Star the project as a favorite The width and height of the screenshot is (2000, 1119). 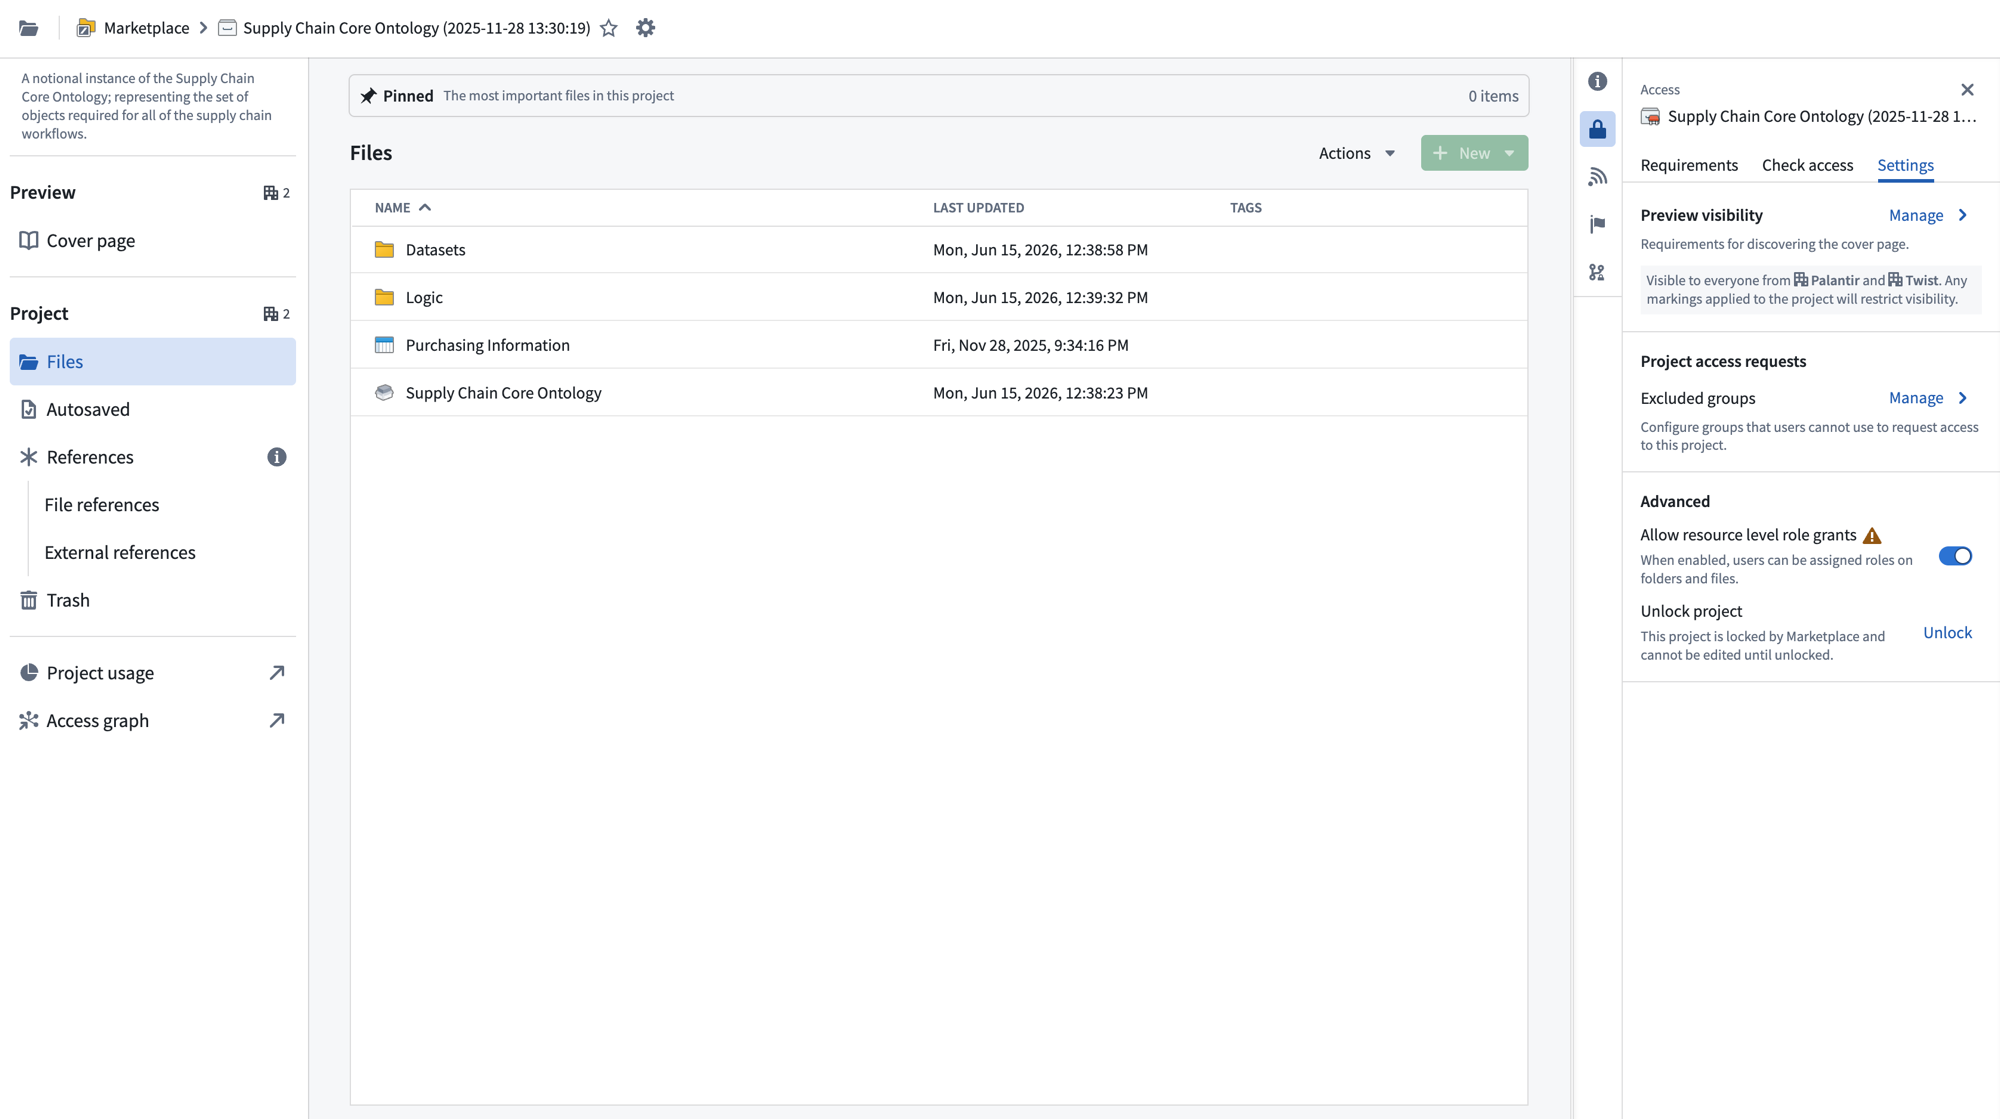[x=609, y=28]
